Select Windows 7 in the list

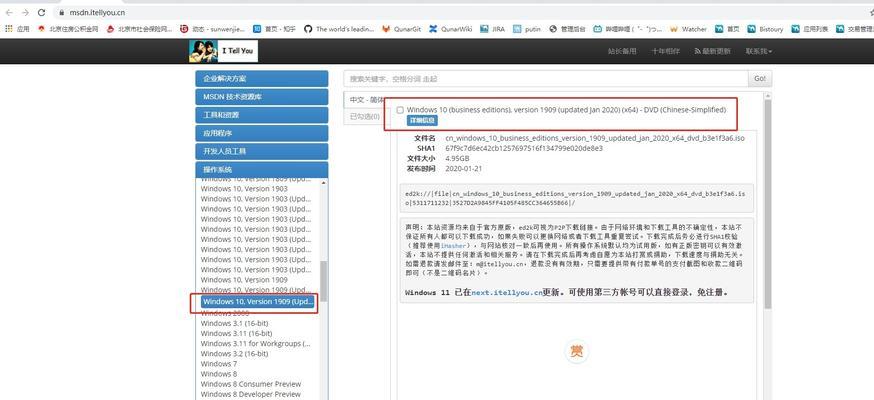218,363
